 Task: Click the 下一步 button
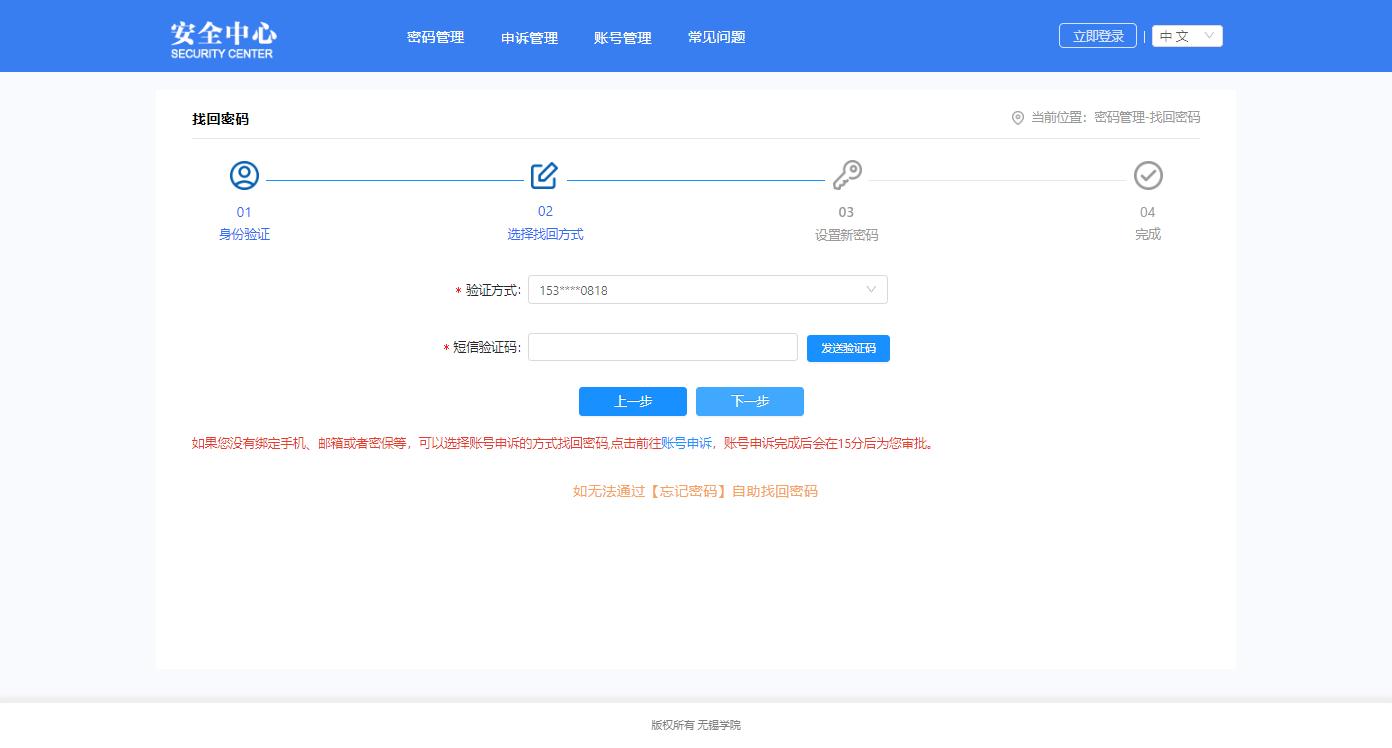(x=749, y=401)
